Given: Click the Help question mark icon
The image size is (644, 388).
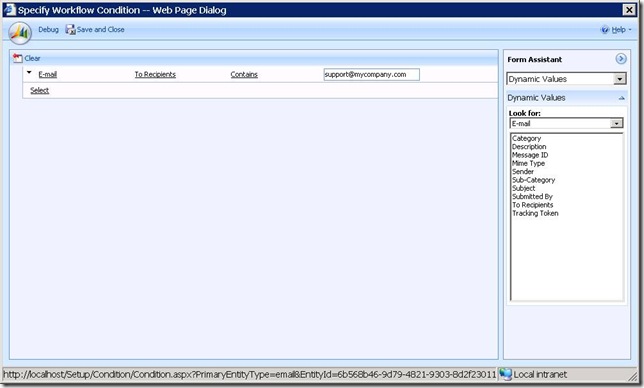Looking at the screenshot, I should click(605, 30).
